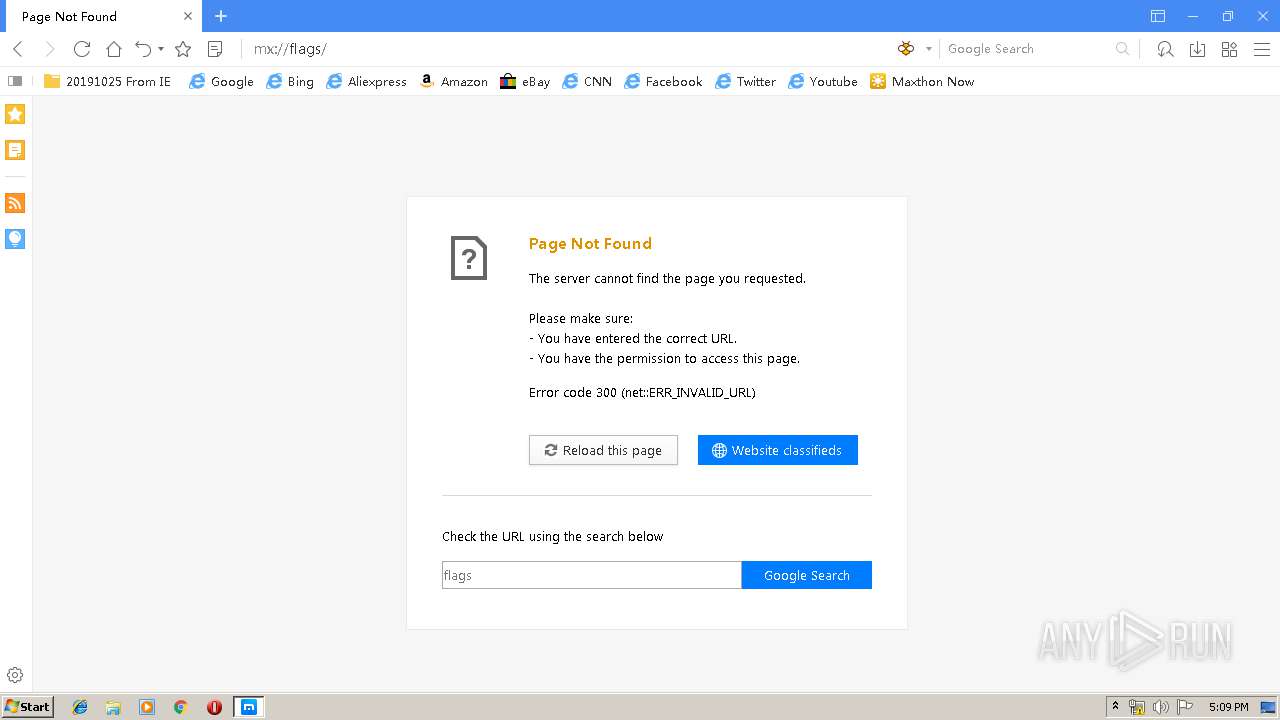
Task: Open the extensions grid icon
Action: [1229, 49]
